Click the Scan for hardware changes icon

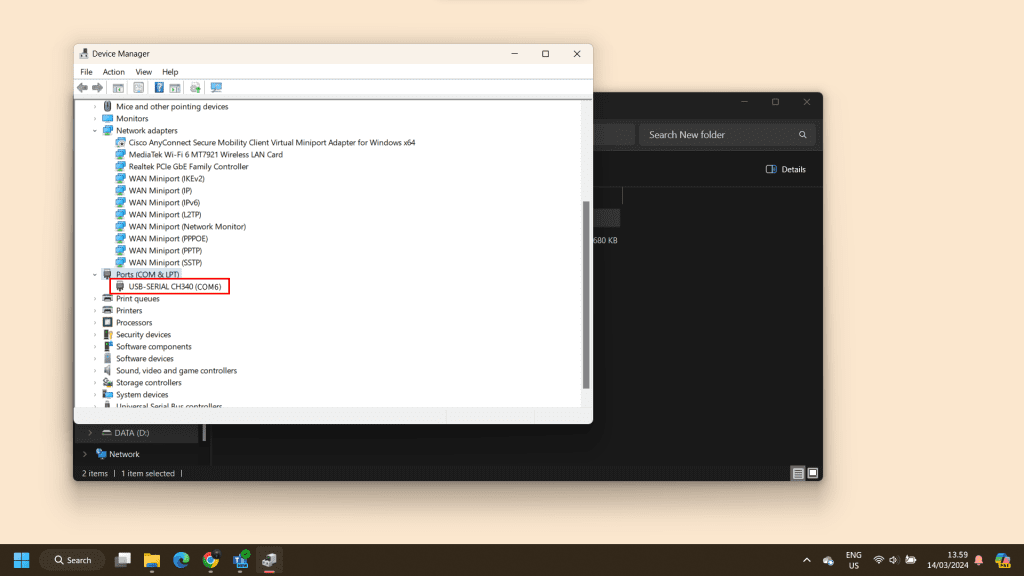click(x=216, y=88)
